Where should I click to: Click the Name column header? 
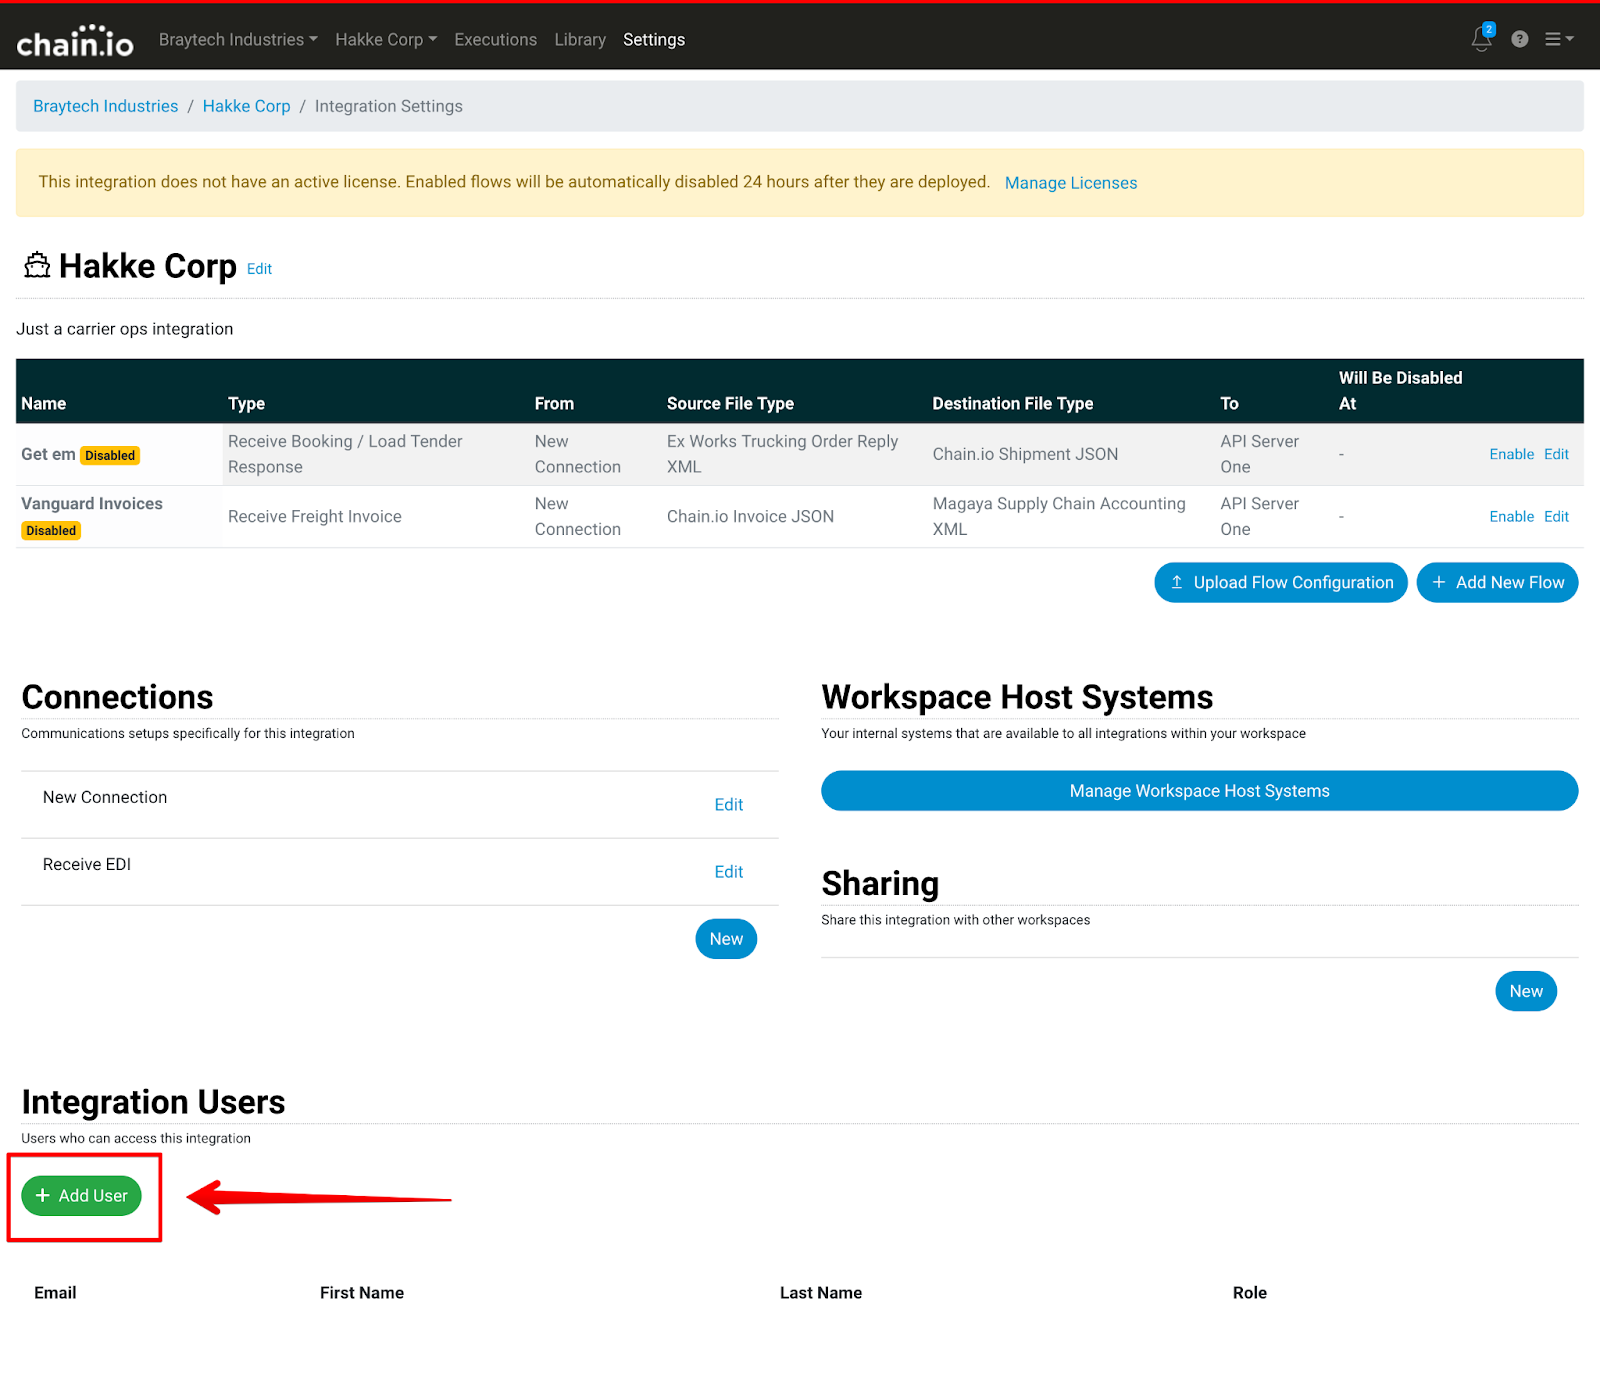coord(44,403)
